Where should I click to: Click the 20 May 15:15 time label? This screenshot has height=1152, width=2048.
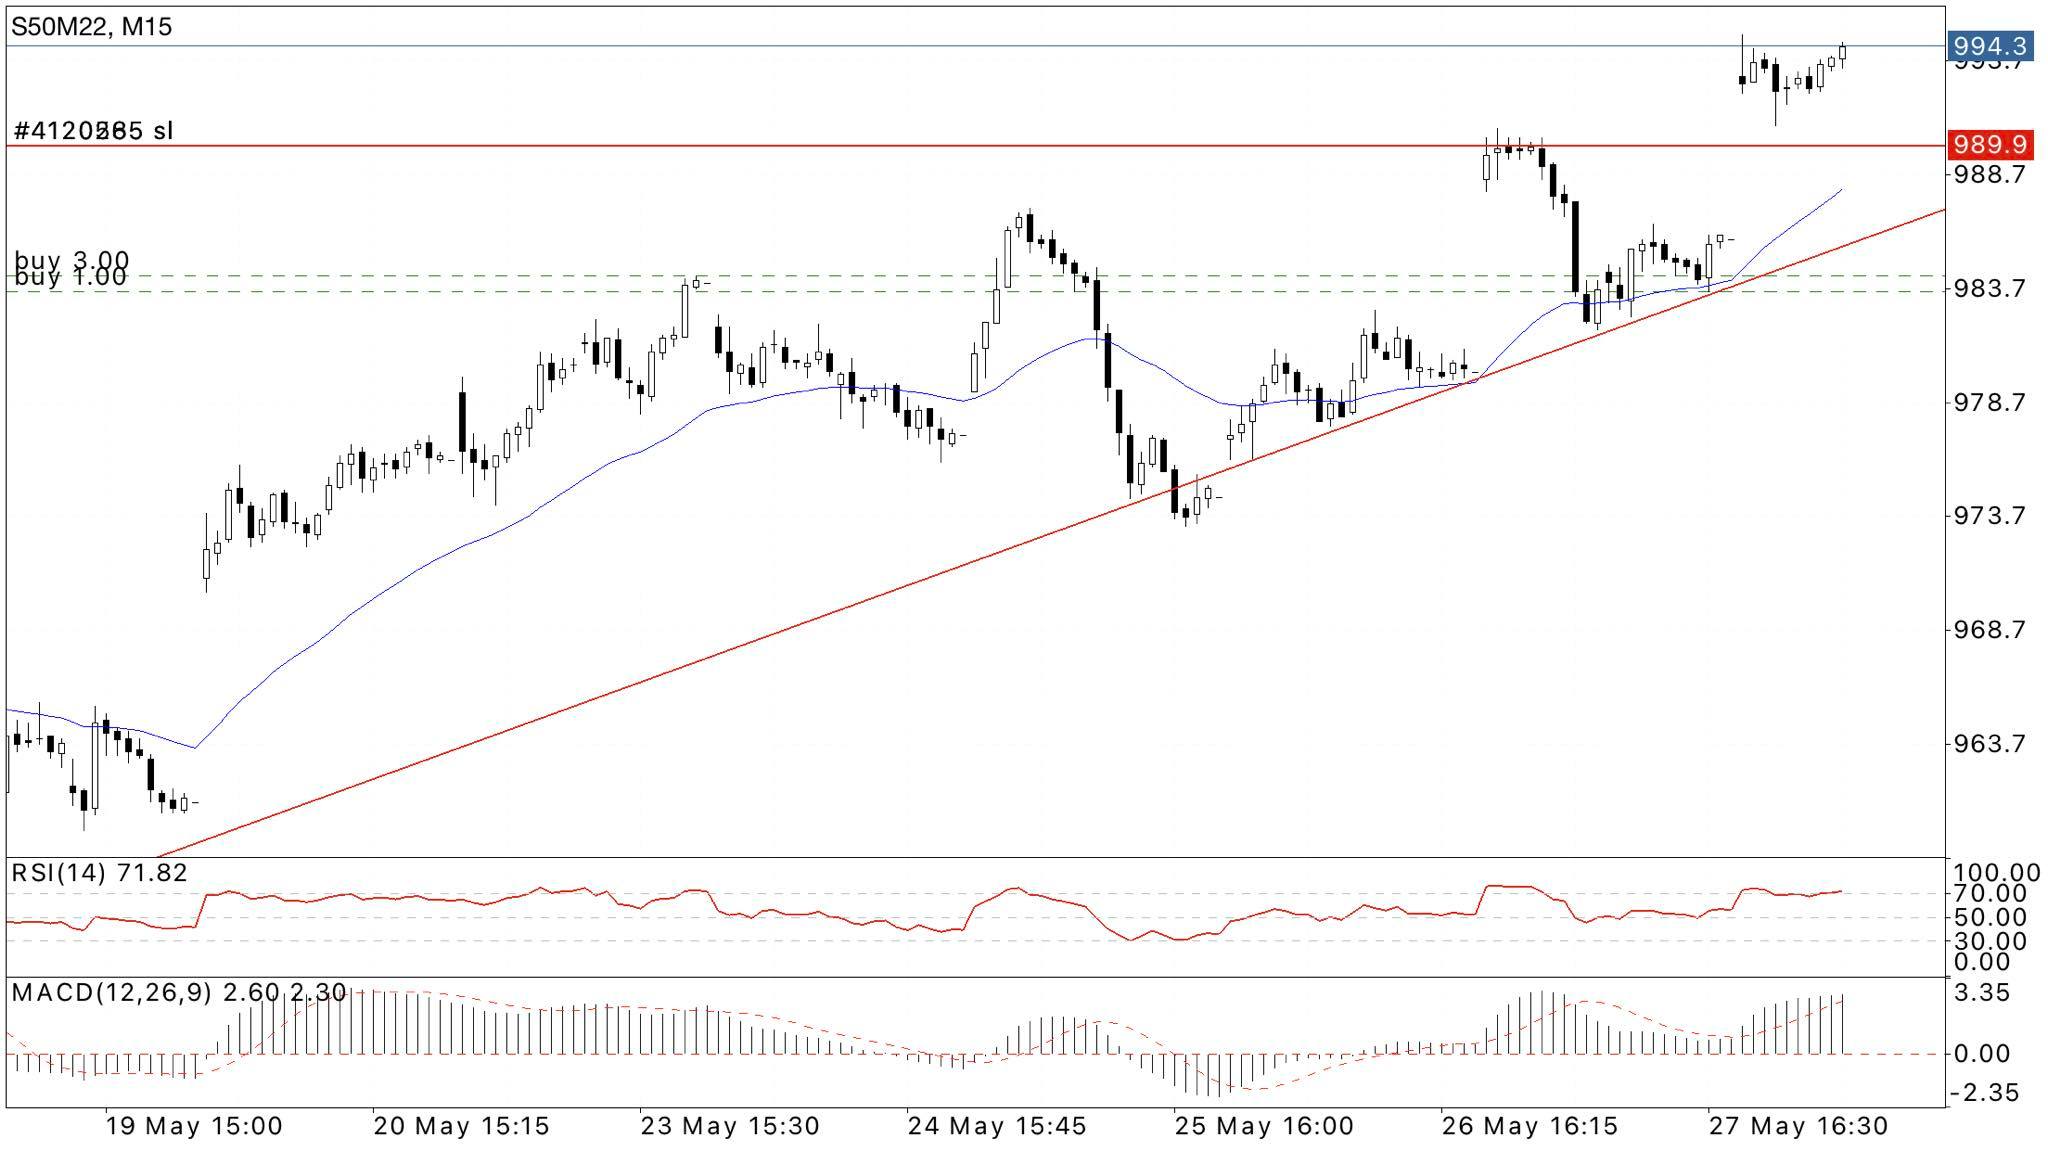(x=462, y=1126)
